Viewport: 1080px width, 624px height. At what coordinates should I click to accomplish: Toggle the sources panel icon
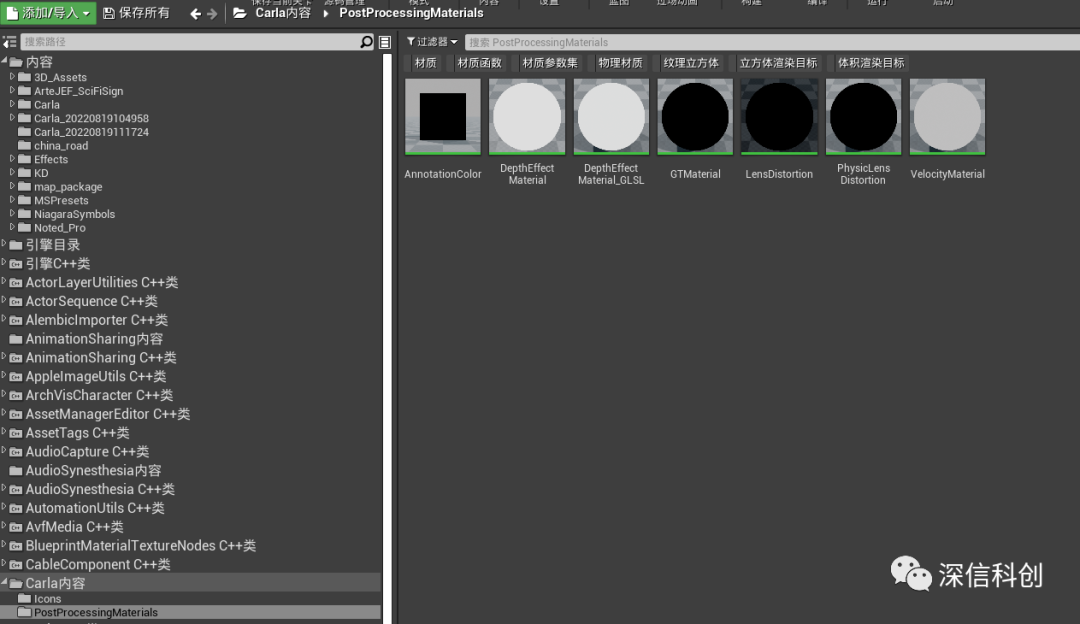(x=10, y=42)
